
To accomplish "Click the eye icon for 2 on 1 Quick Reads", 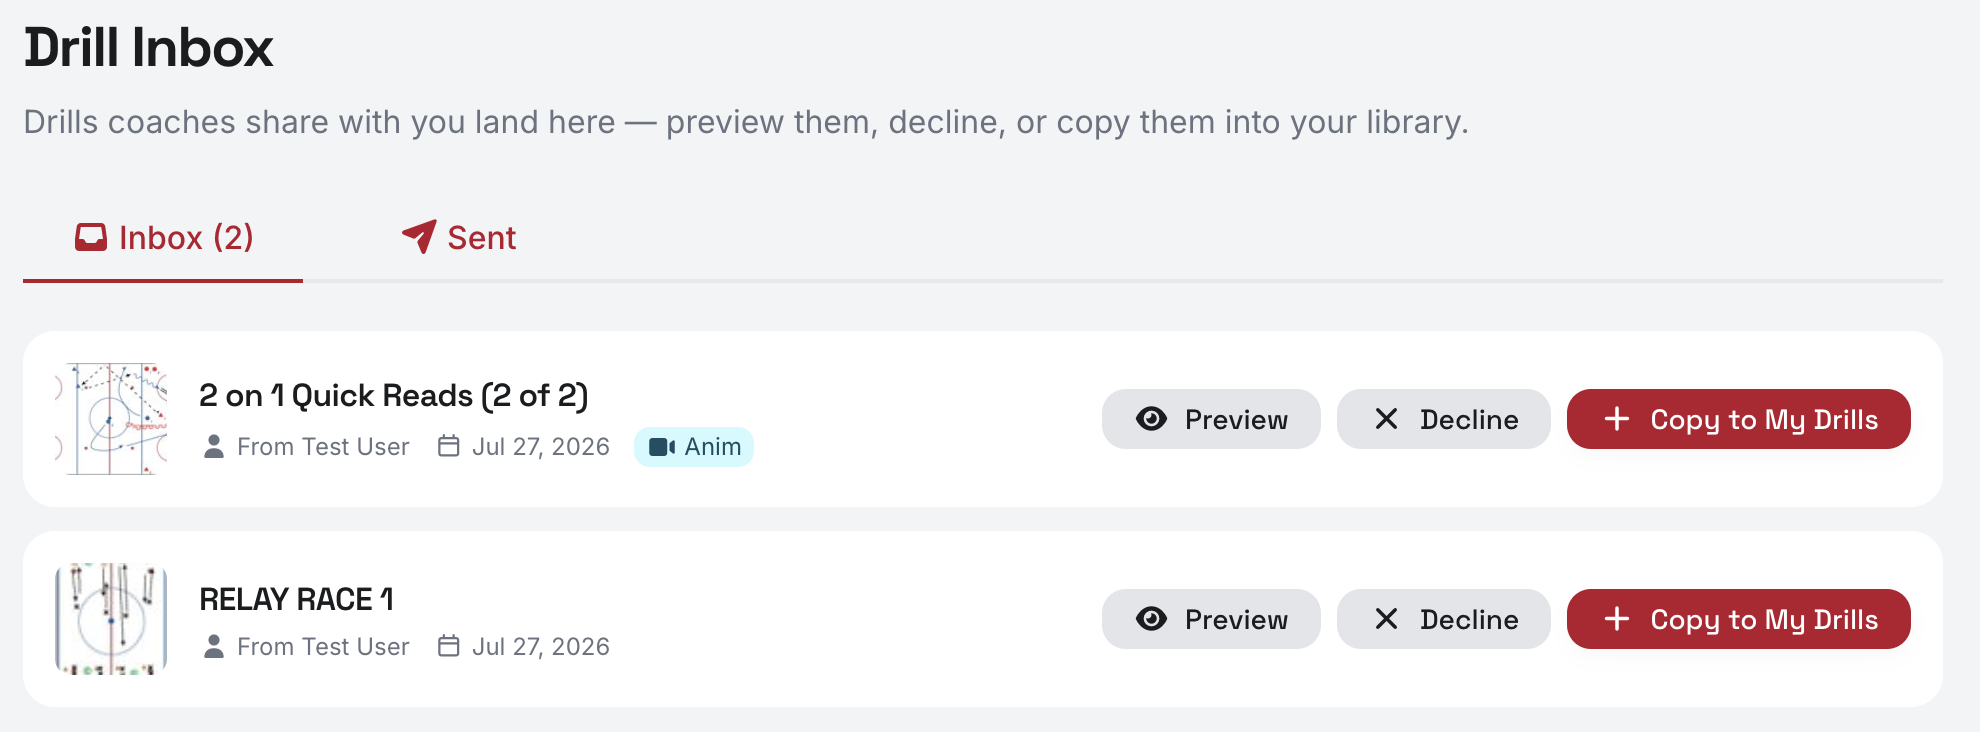I will pos(1151,419).
